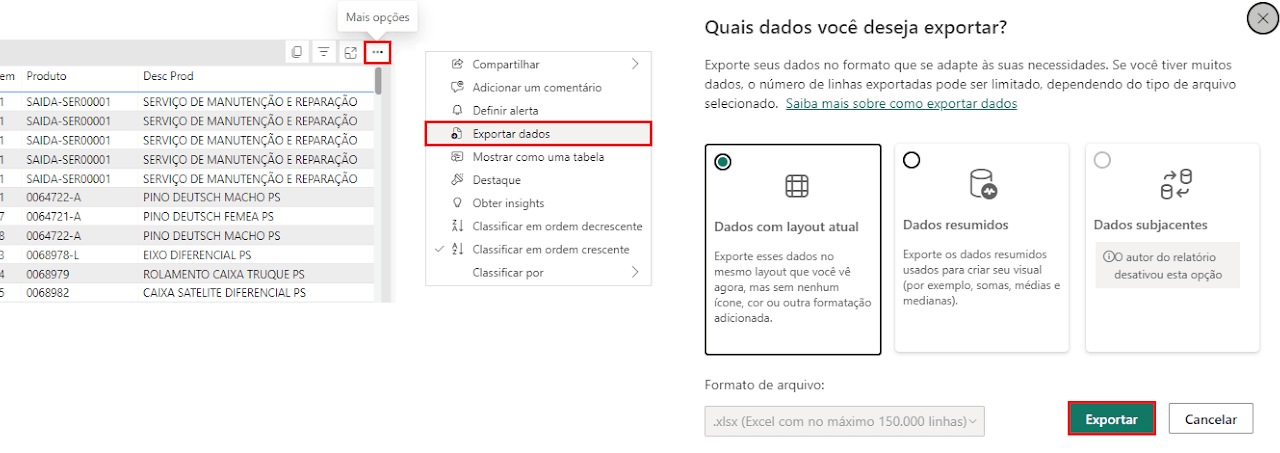
Task: Click the Dados com layout atual grid icon
Action: click(797, 186)
